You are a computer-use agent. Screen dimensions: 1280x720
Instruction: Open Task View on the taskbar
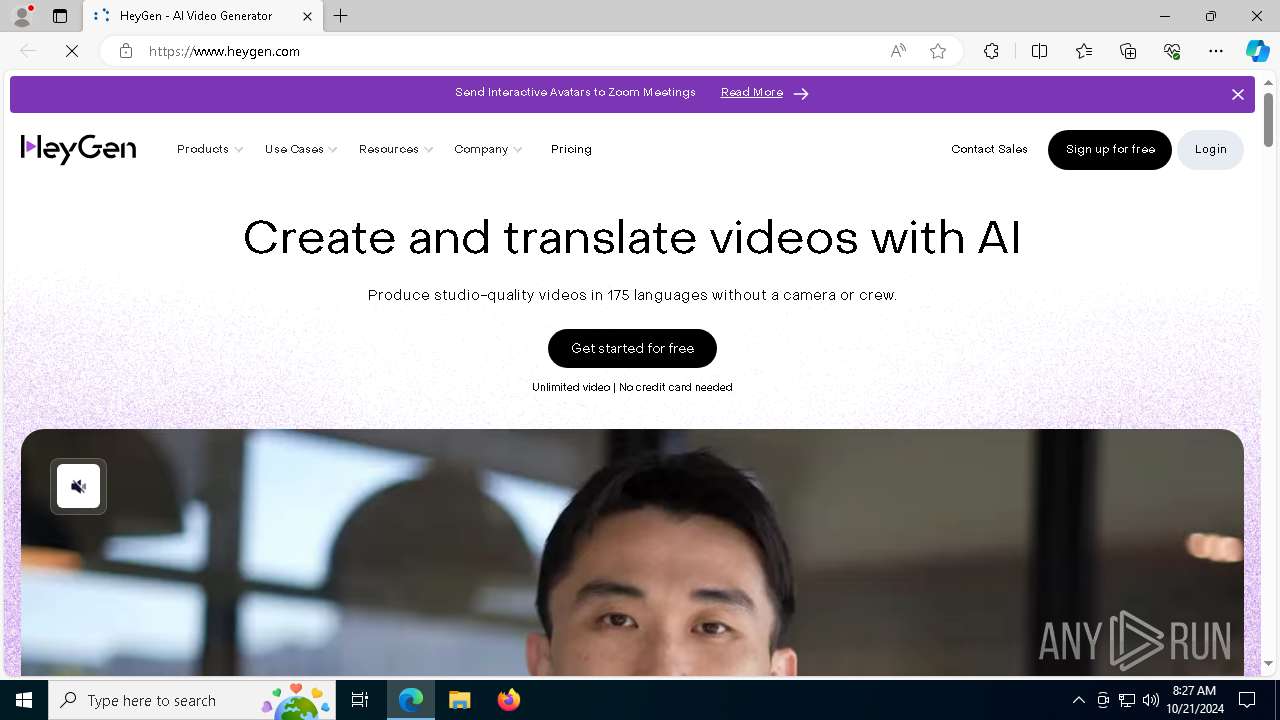[x=360, y=700]
